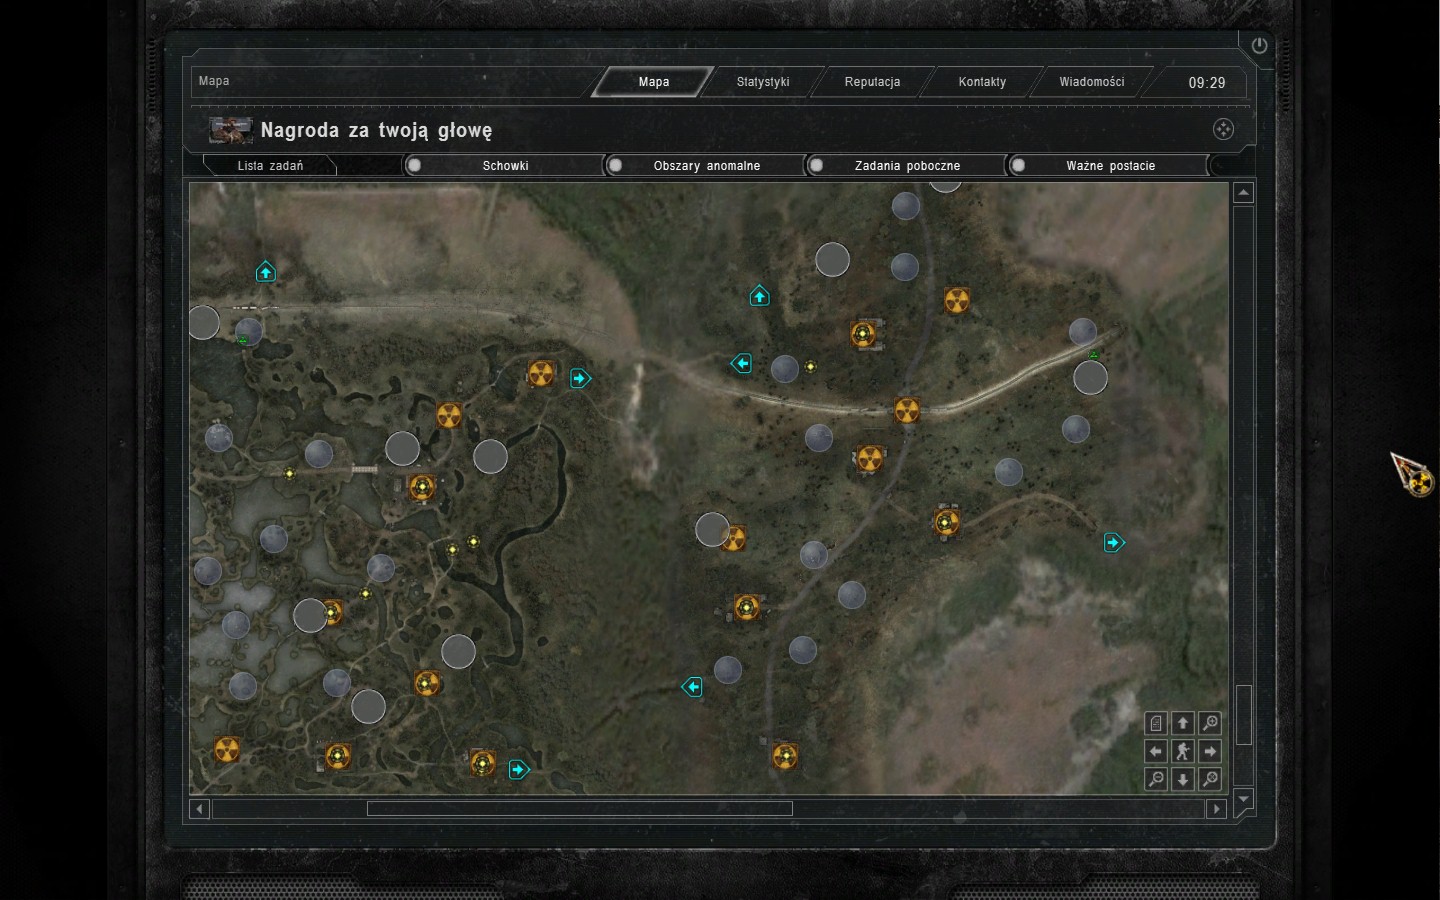The width and height of the screenshot is (1440, 900).
Task: Pan the map right with arrow button
Action: point(1210,751)
